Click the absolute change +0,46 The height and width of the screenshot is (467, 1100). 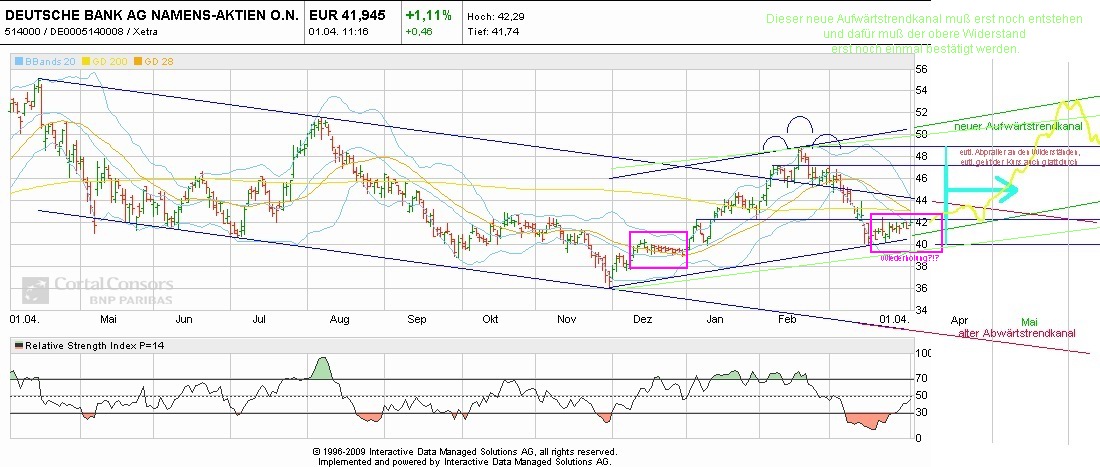point(420,32)
